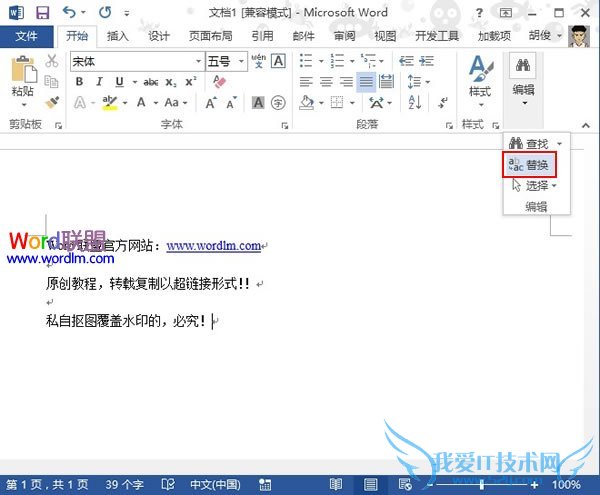Toggle justify alignment
This screenshot has width=600, height=495.
[x=366, y=81]
